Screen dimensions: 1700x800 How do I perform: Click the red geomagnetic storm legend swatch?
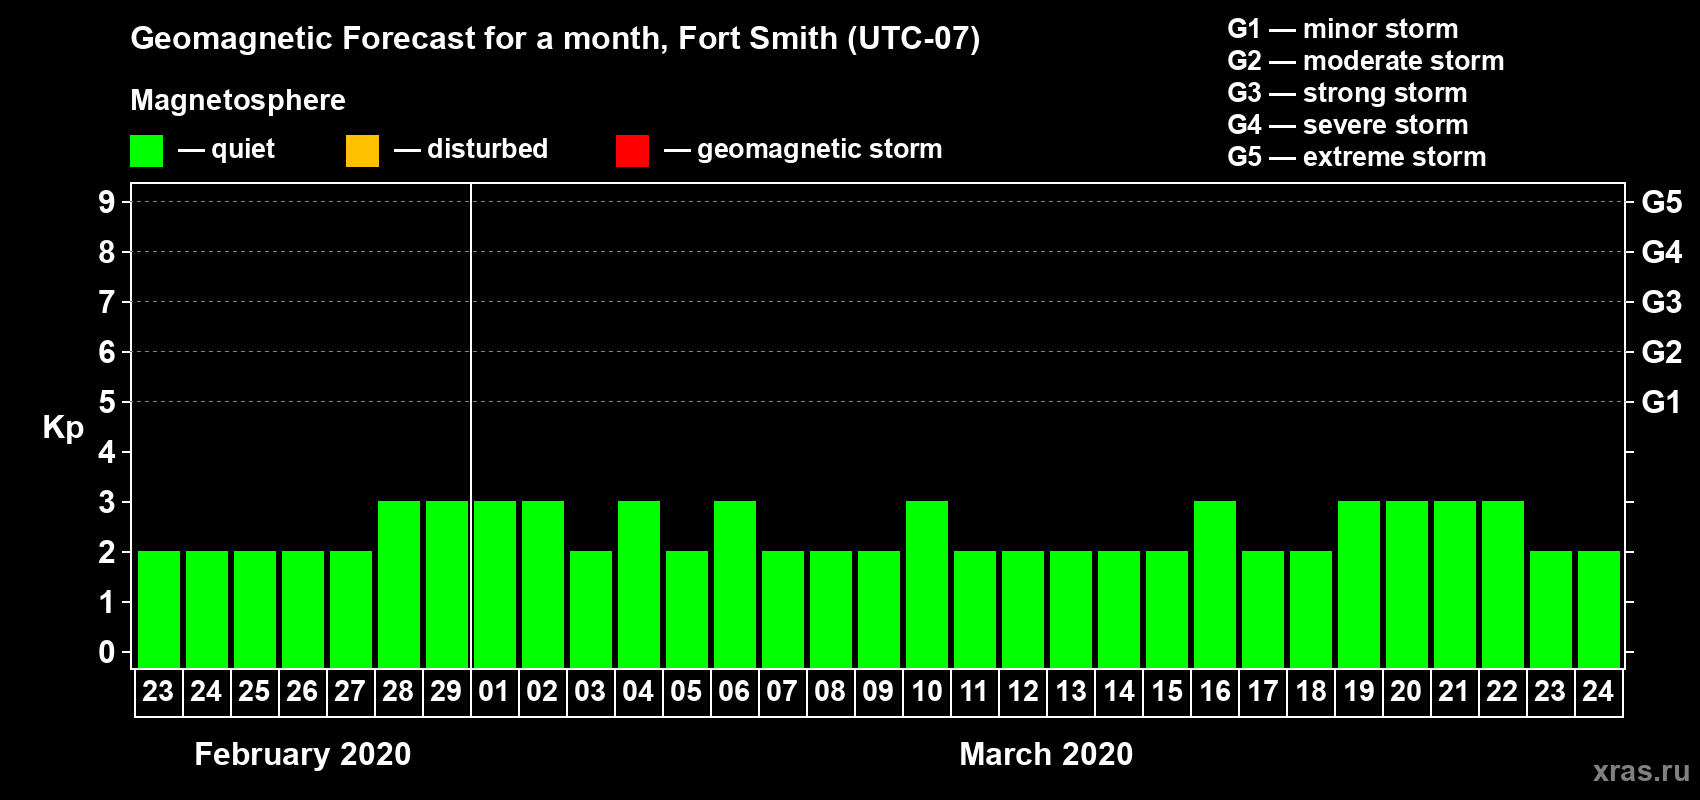(632, 151)
